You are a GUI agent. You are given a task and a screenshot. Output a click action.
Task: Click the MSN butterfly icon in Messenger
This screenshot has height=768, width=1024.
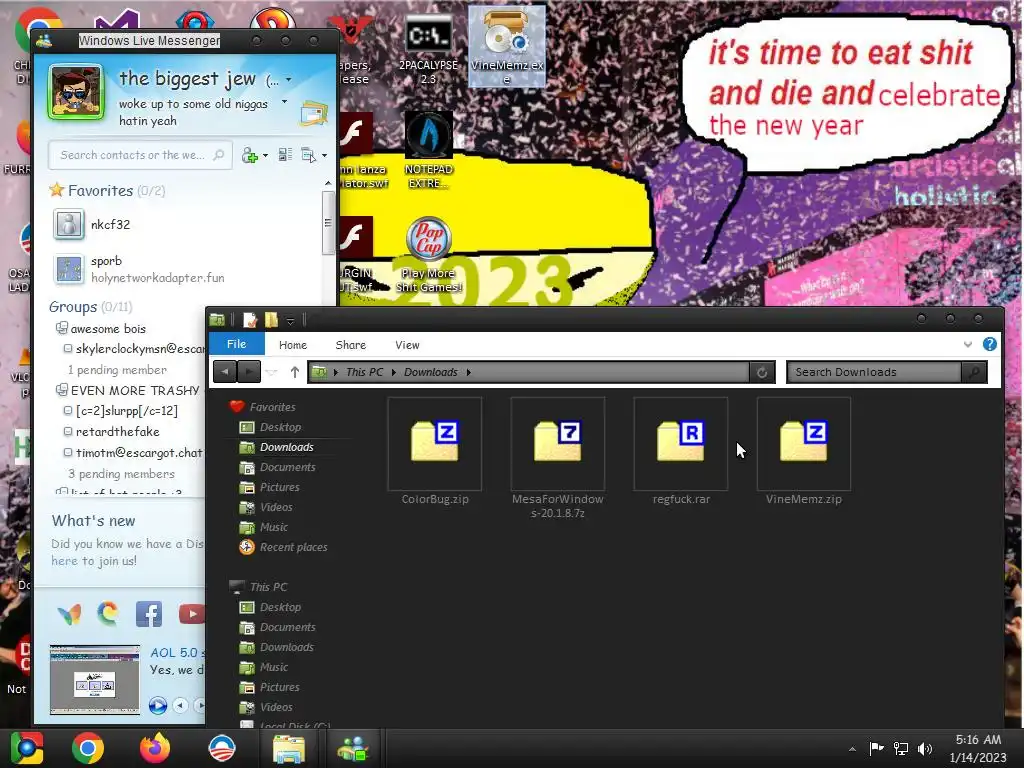point(69,615)
